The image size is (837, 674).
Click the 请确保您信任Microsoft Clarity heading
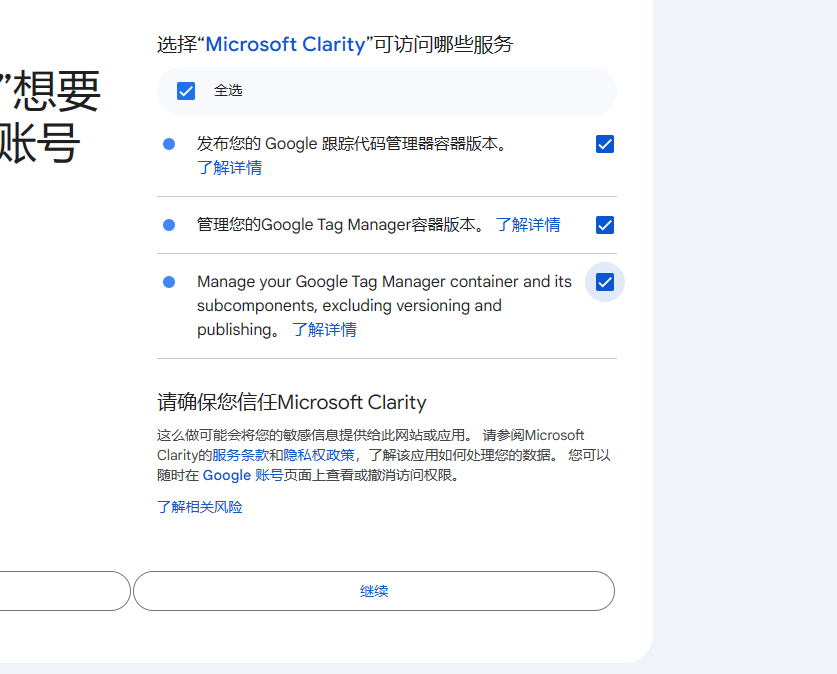(x=292, y=403)
